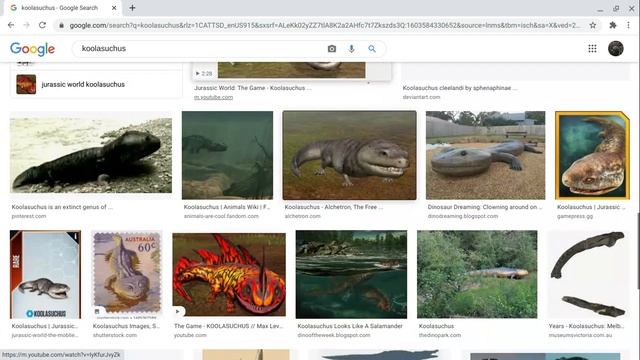Open the Chrome three-dot menu
640x360 pixels.
click(x=629, y=25)
